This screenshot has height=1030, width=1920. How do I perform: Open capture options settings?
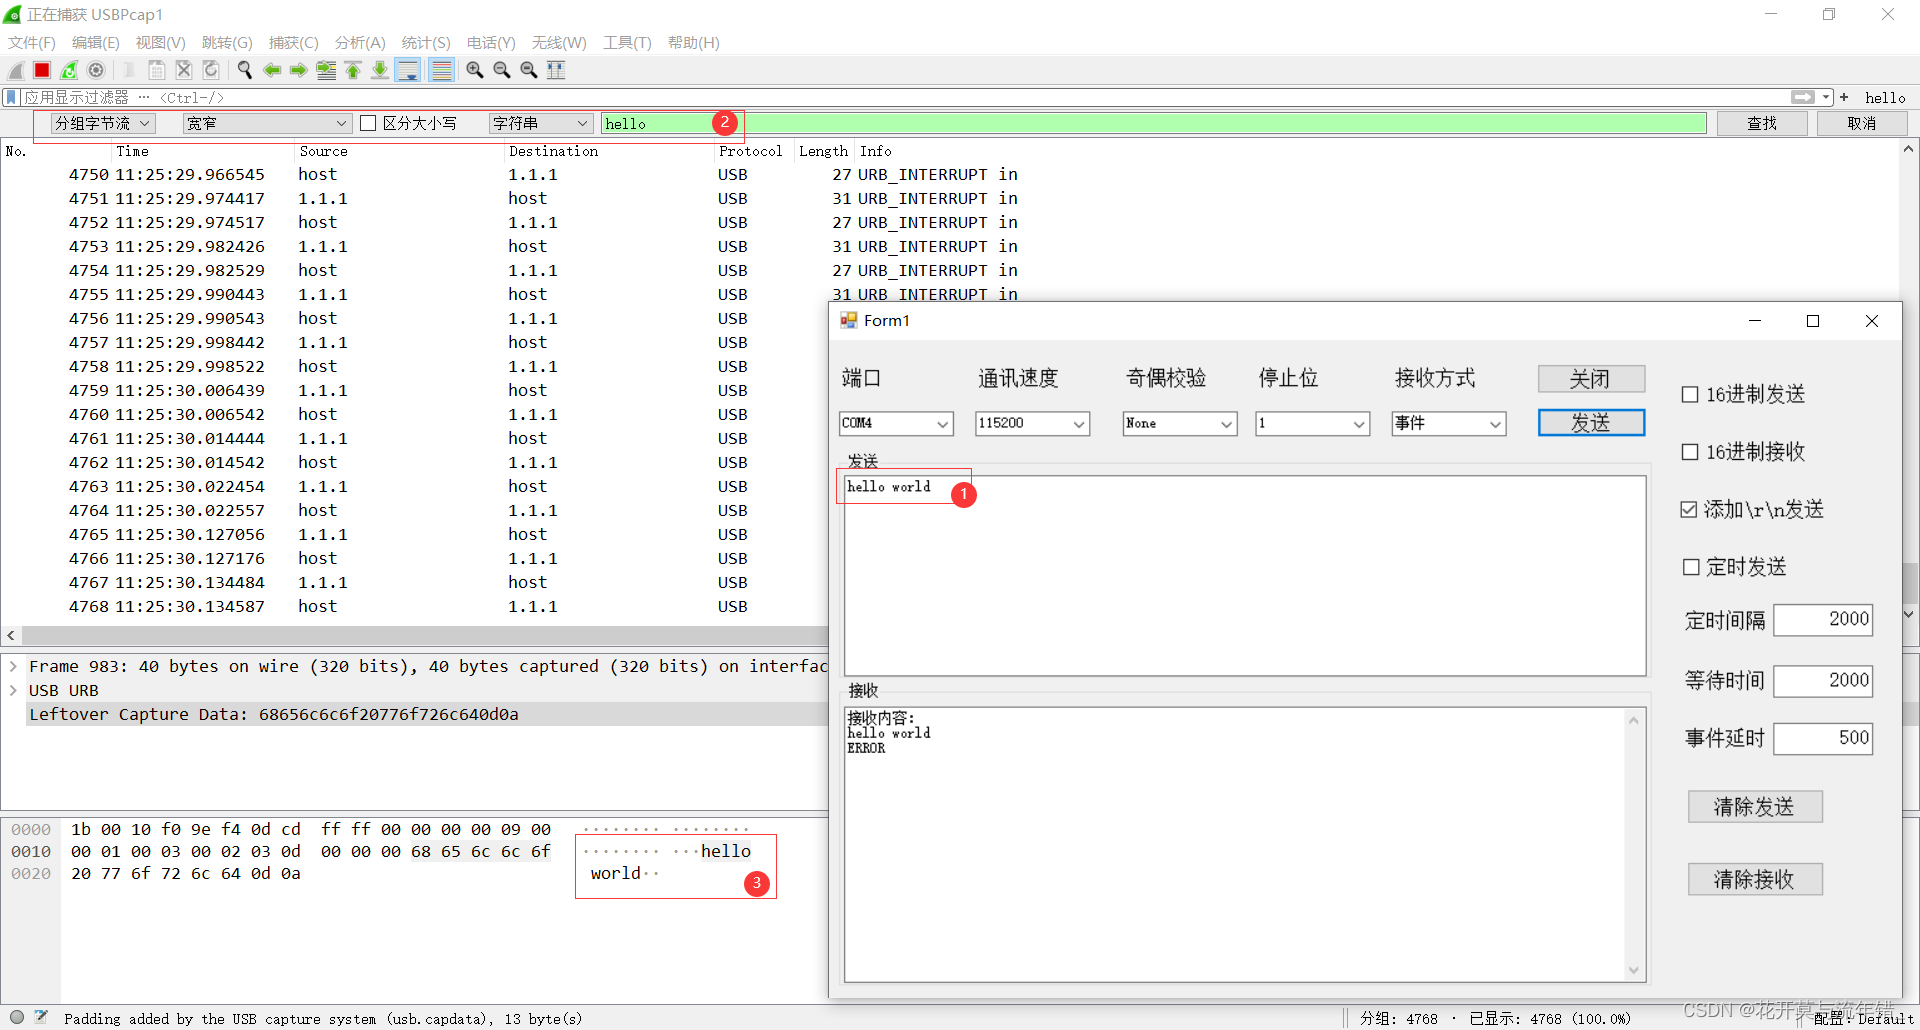pos(96,69)
